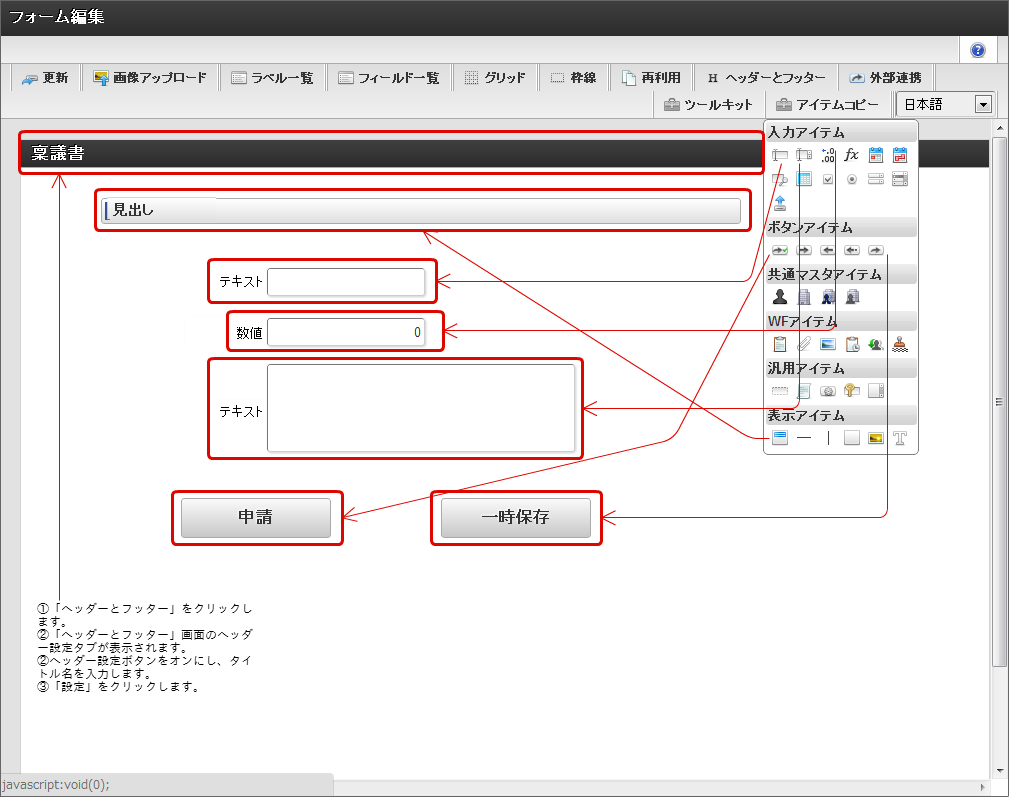
Task: Pick the key icon in generic items
Action: coord(852,390)
